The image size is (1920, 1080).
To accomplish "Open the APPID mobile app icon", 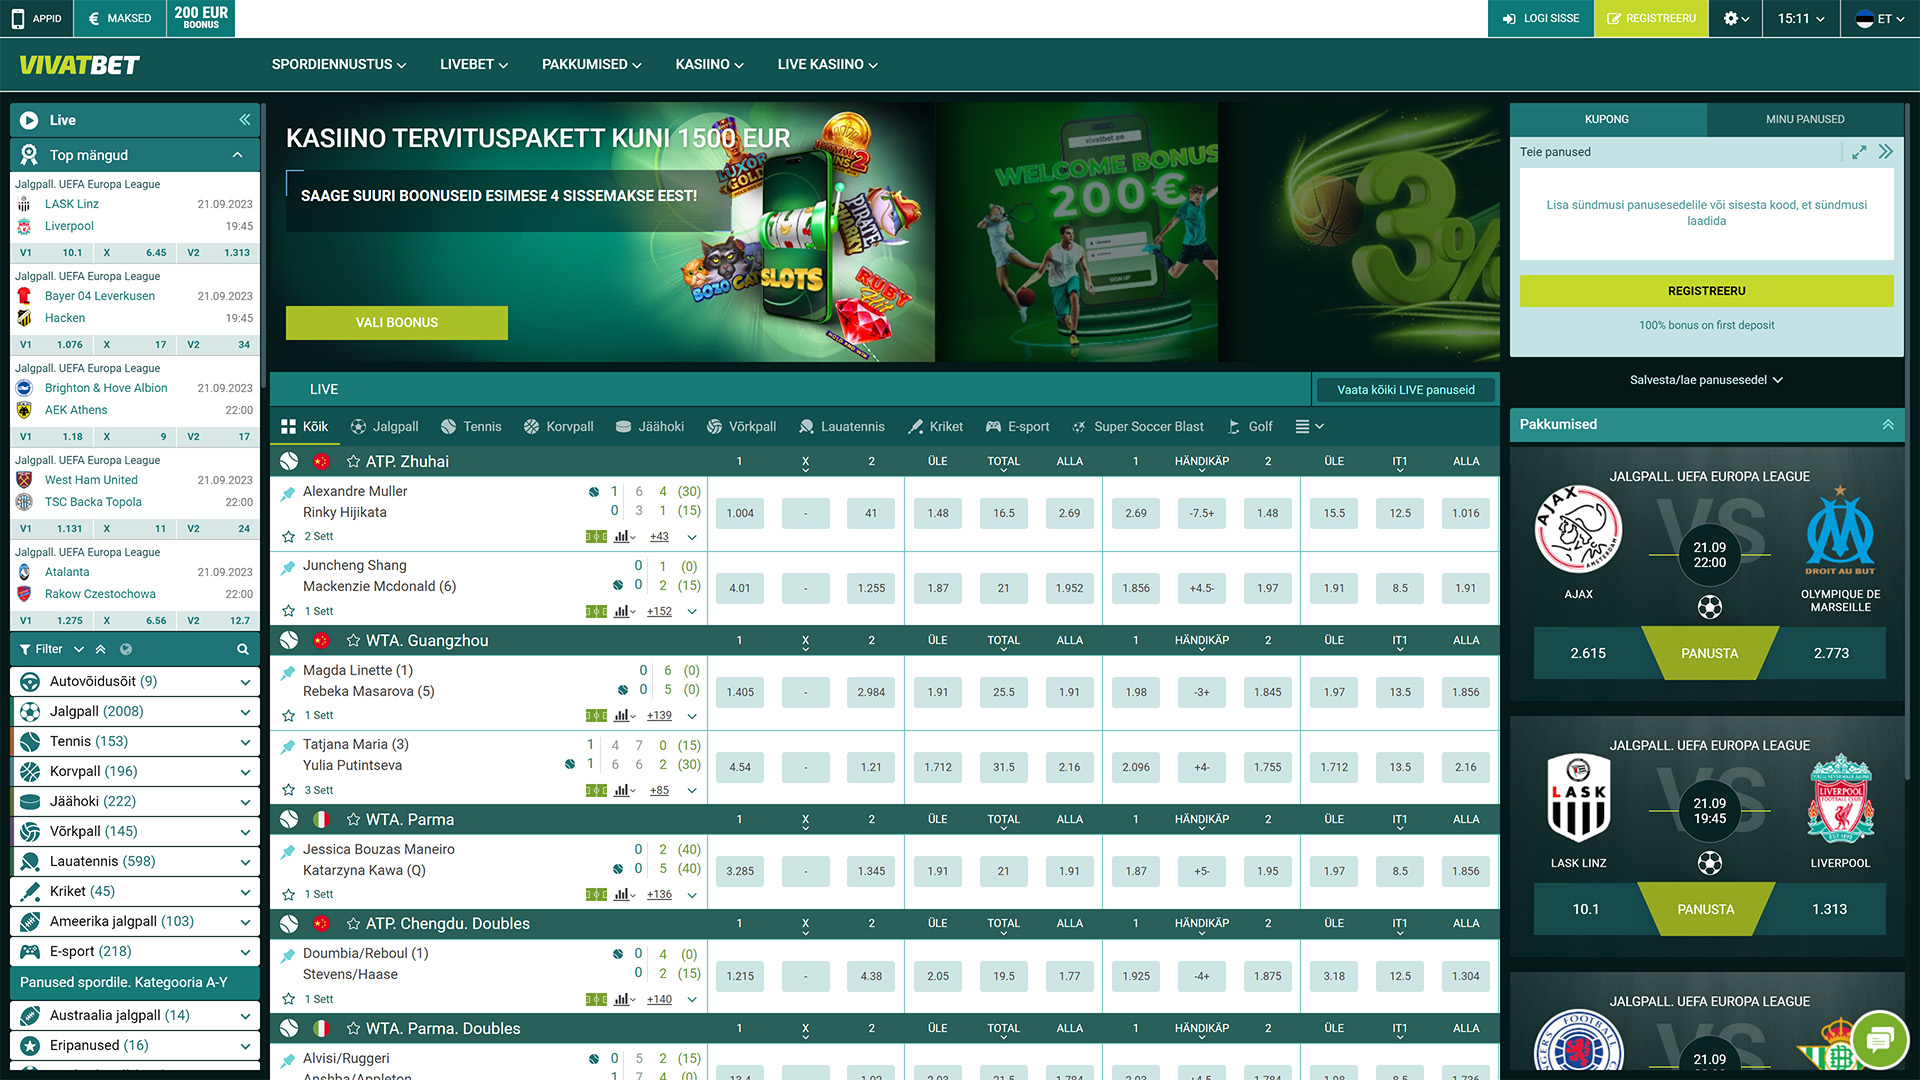I will click(x=18, y=18).
